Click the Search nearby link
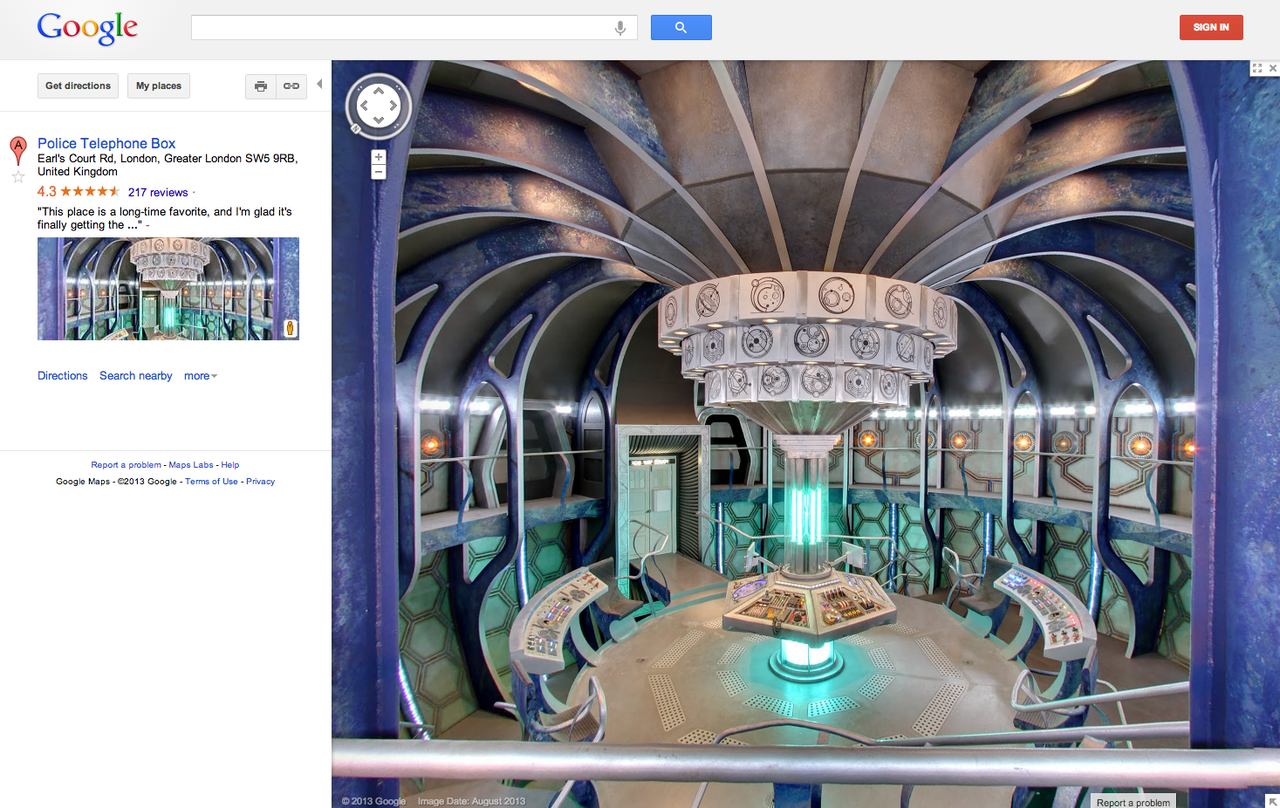Viewport: 1280px width, 808px height. tap(136, 376)
